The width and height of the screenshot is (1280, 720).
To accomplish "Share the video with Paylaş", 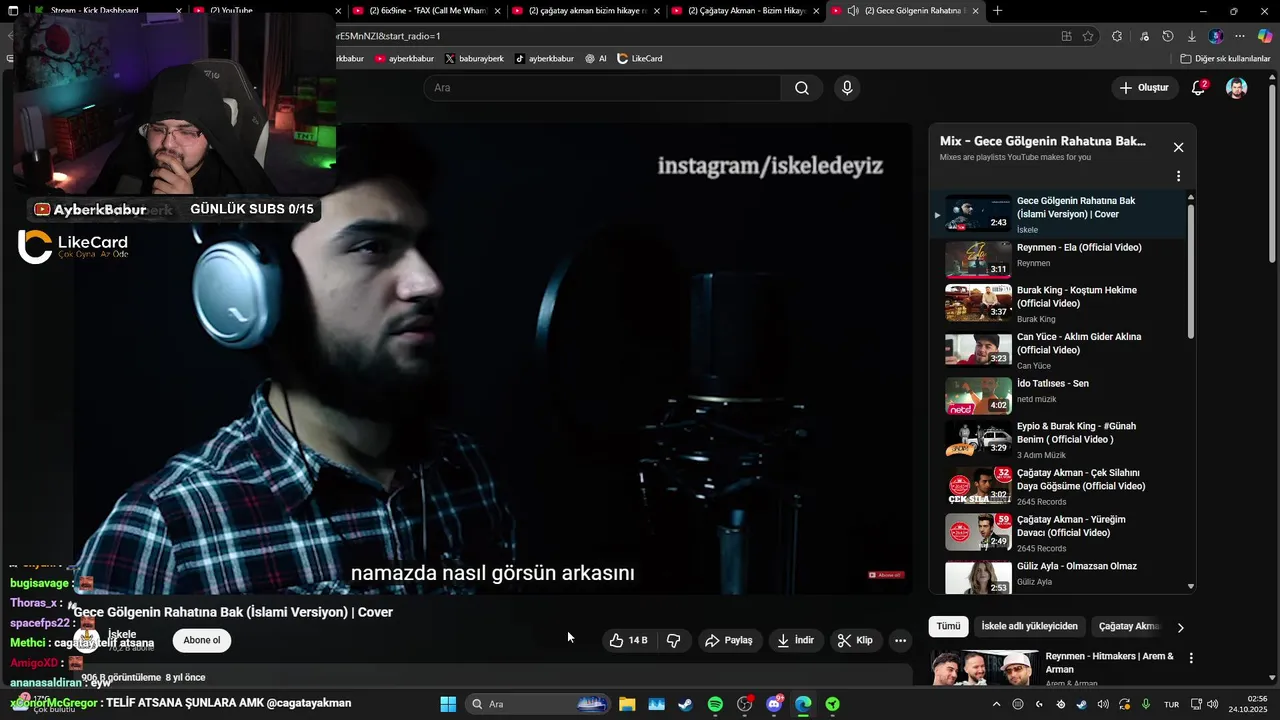I will (x=729, y=640).
